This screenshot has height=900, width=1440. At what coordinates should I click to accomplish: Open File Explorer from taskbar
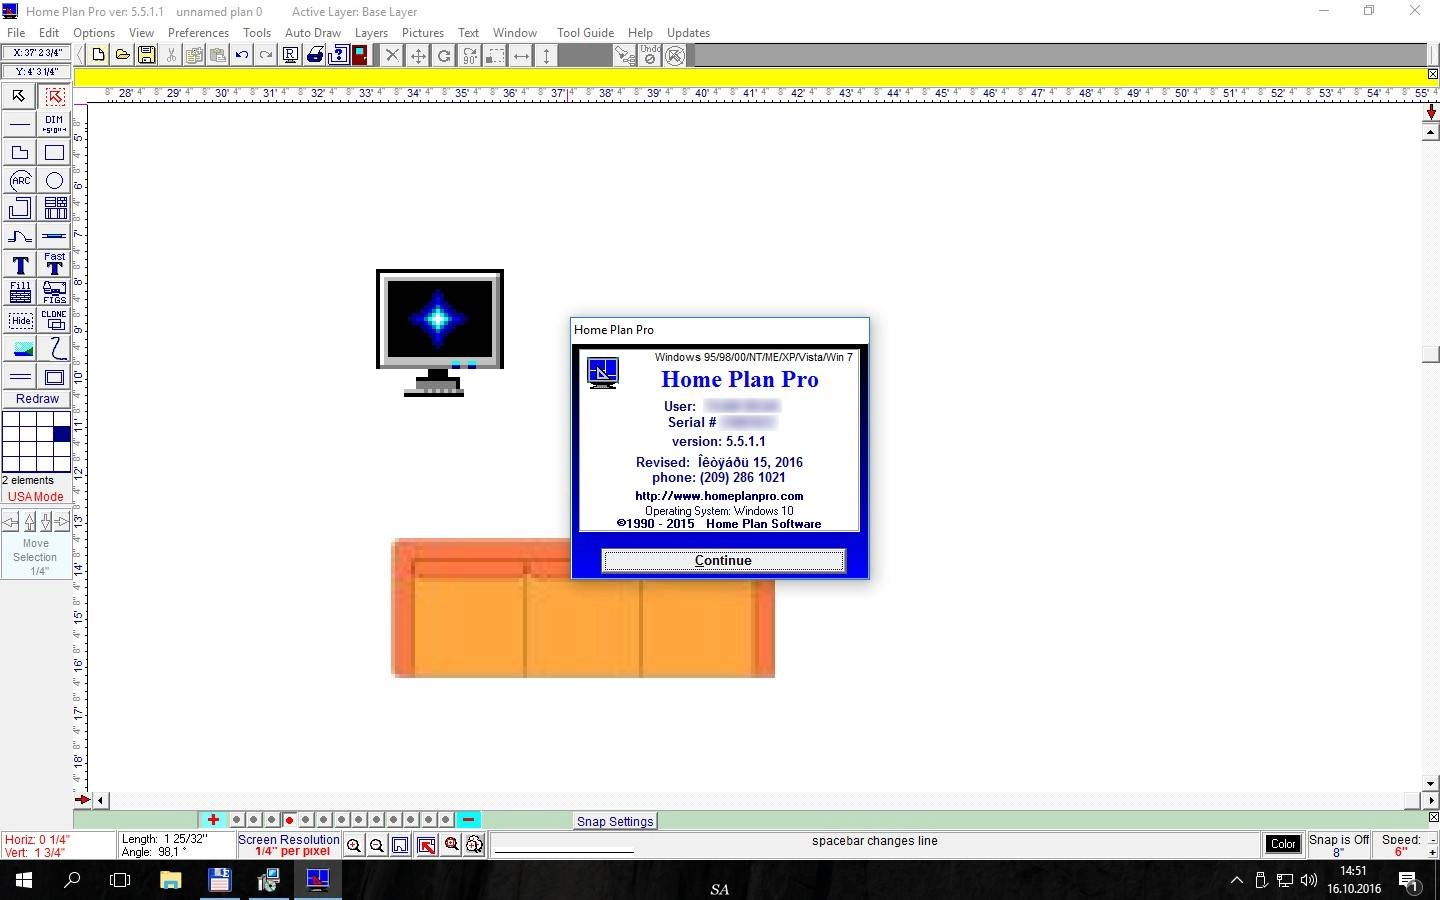pyautogui.click(x=170, y=881)
